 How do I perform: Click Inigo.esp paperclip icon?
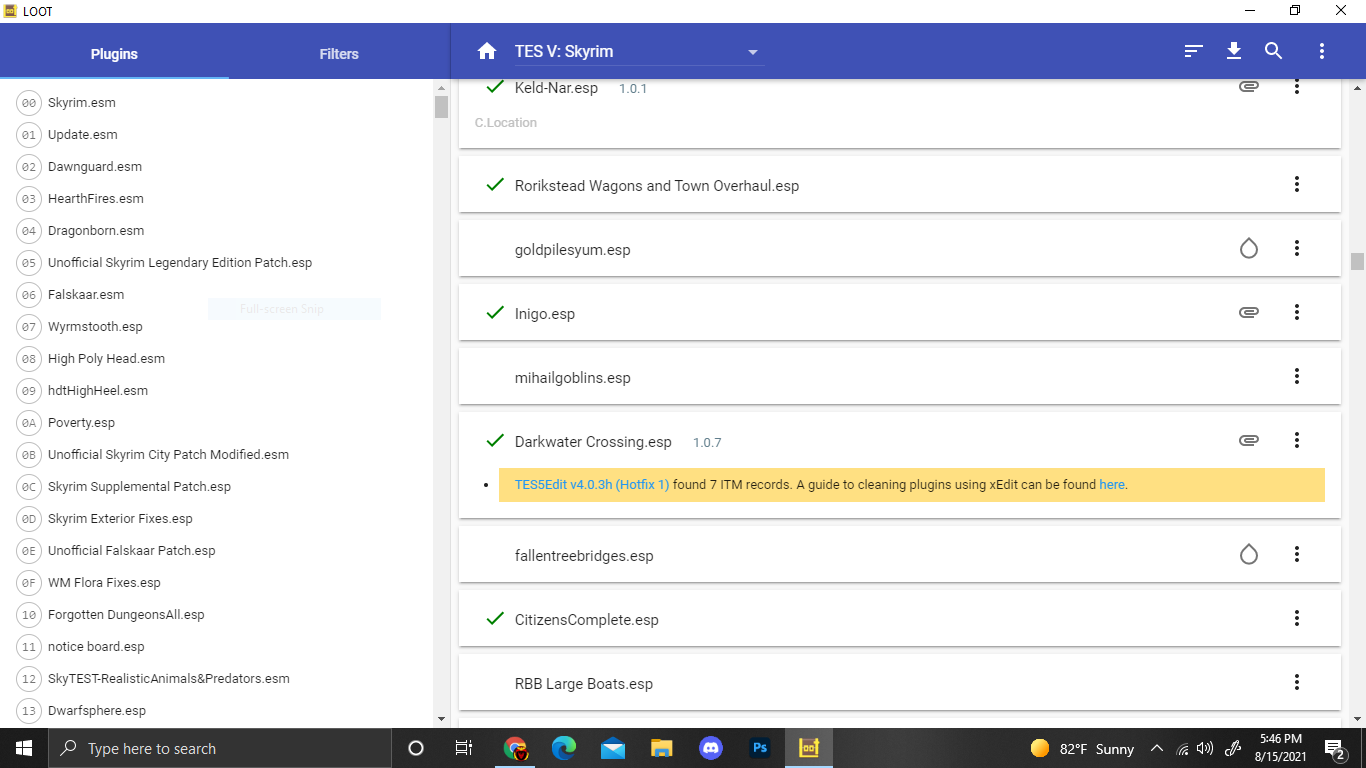point(1248,312)
